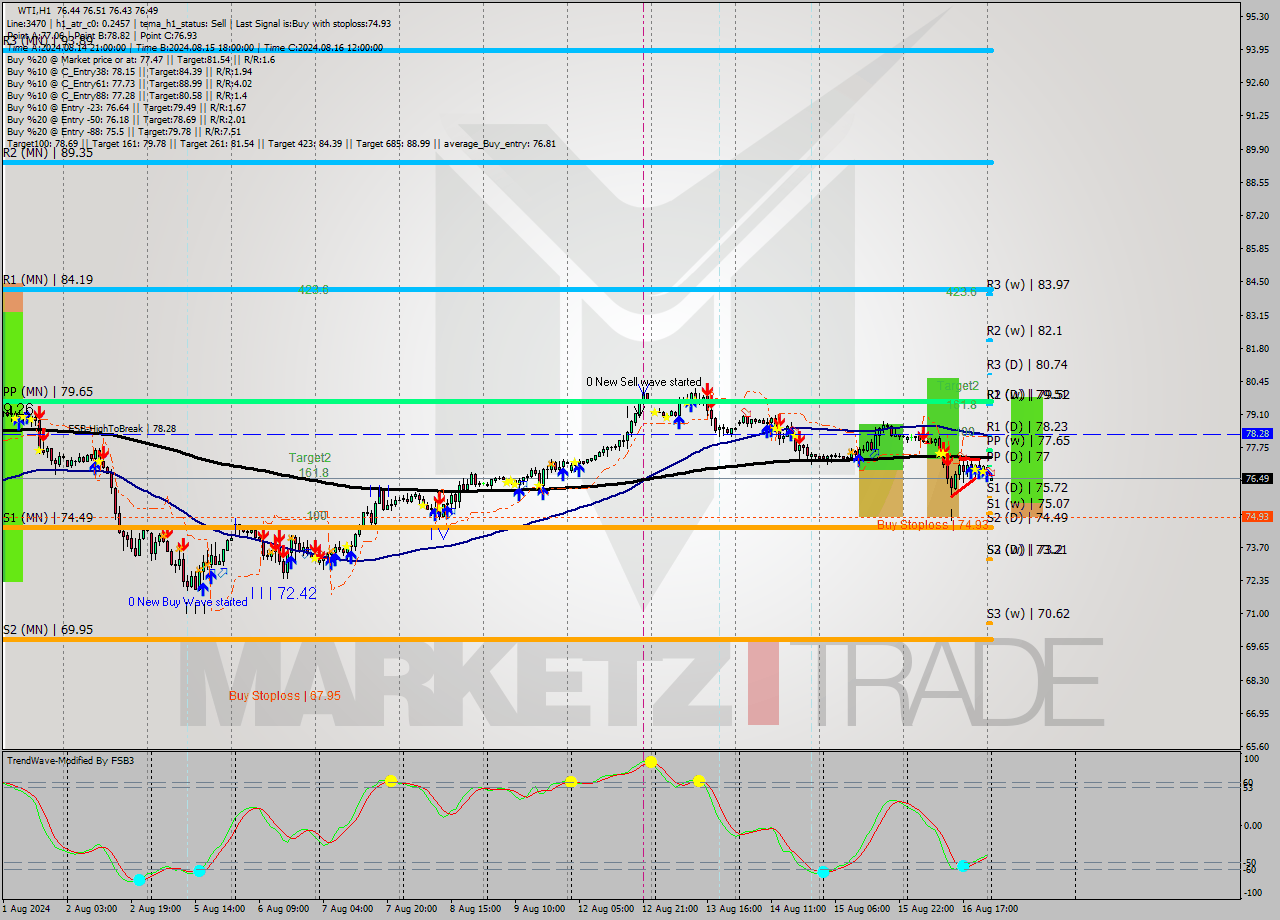Viewport: 1280px width, 920px height.
Task: Click the PP (w) | 77.65 weekly pivot label
Action: (x=1028, y=440)
